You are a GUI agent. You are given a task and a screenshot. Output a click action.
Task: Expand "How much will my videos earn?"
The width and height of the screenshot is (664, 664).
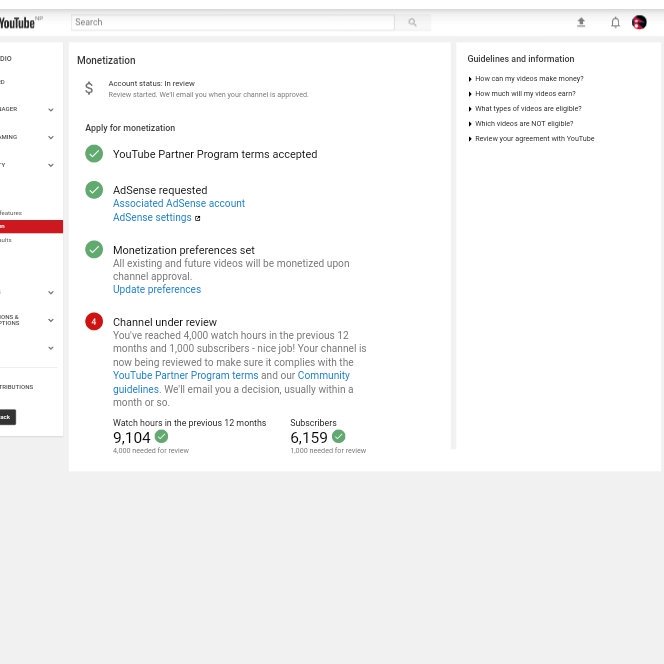tap(525, 94)
